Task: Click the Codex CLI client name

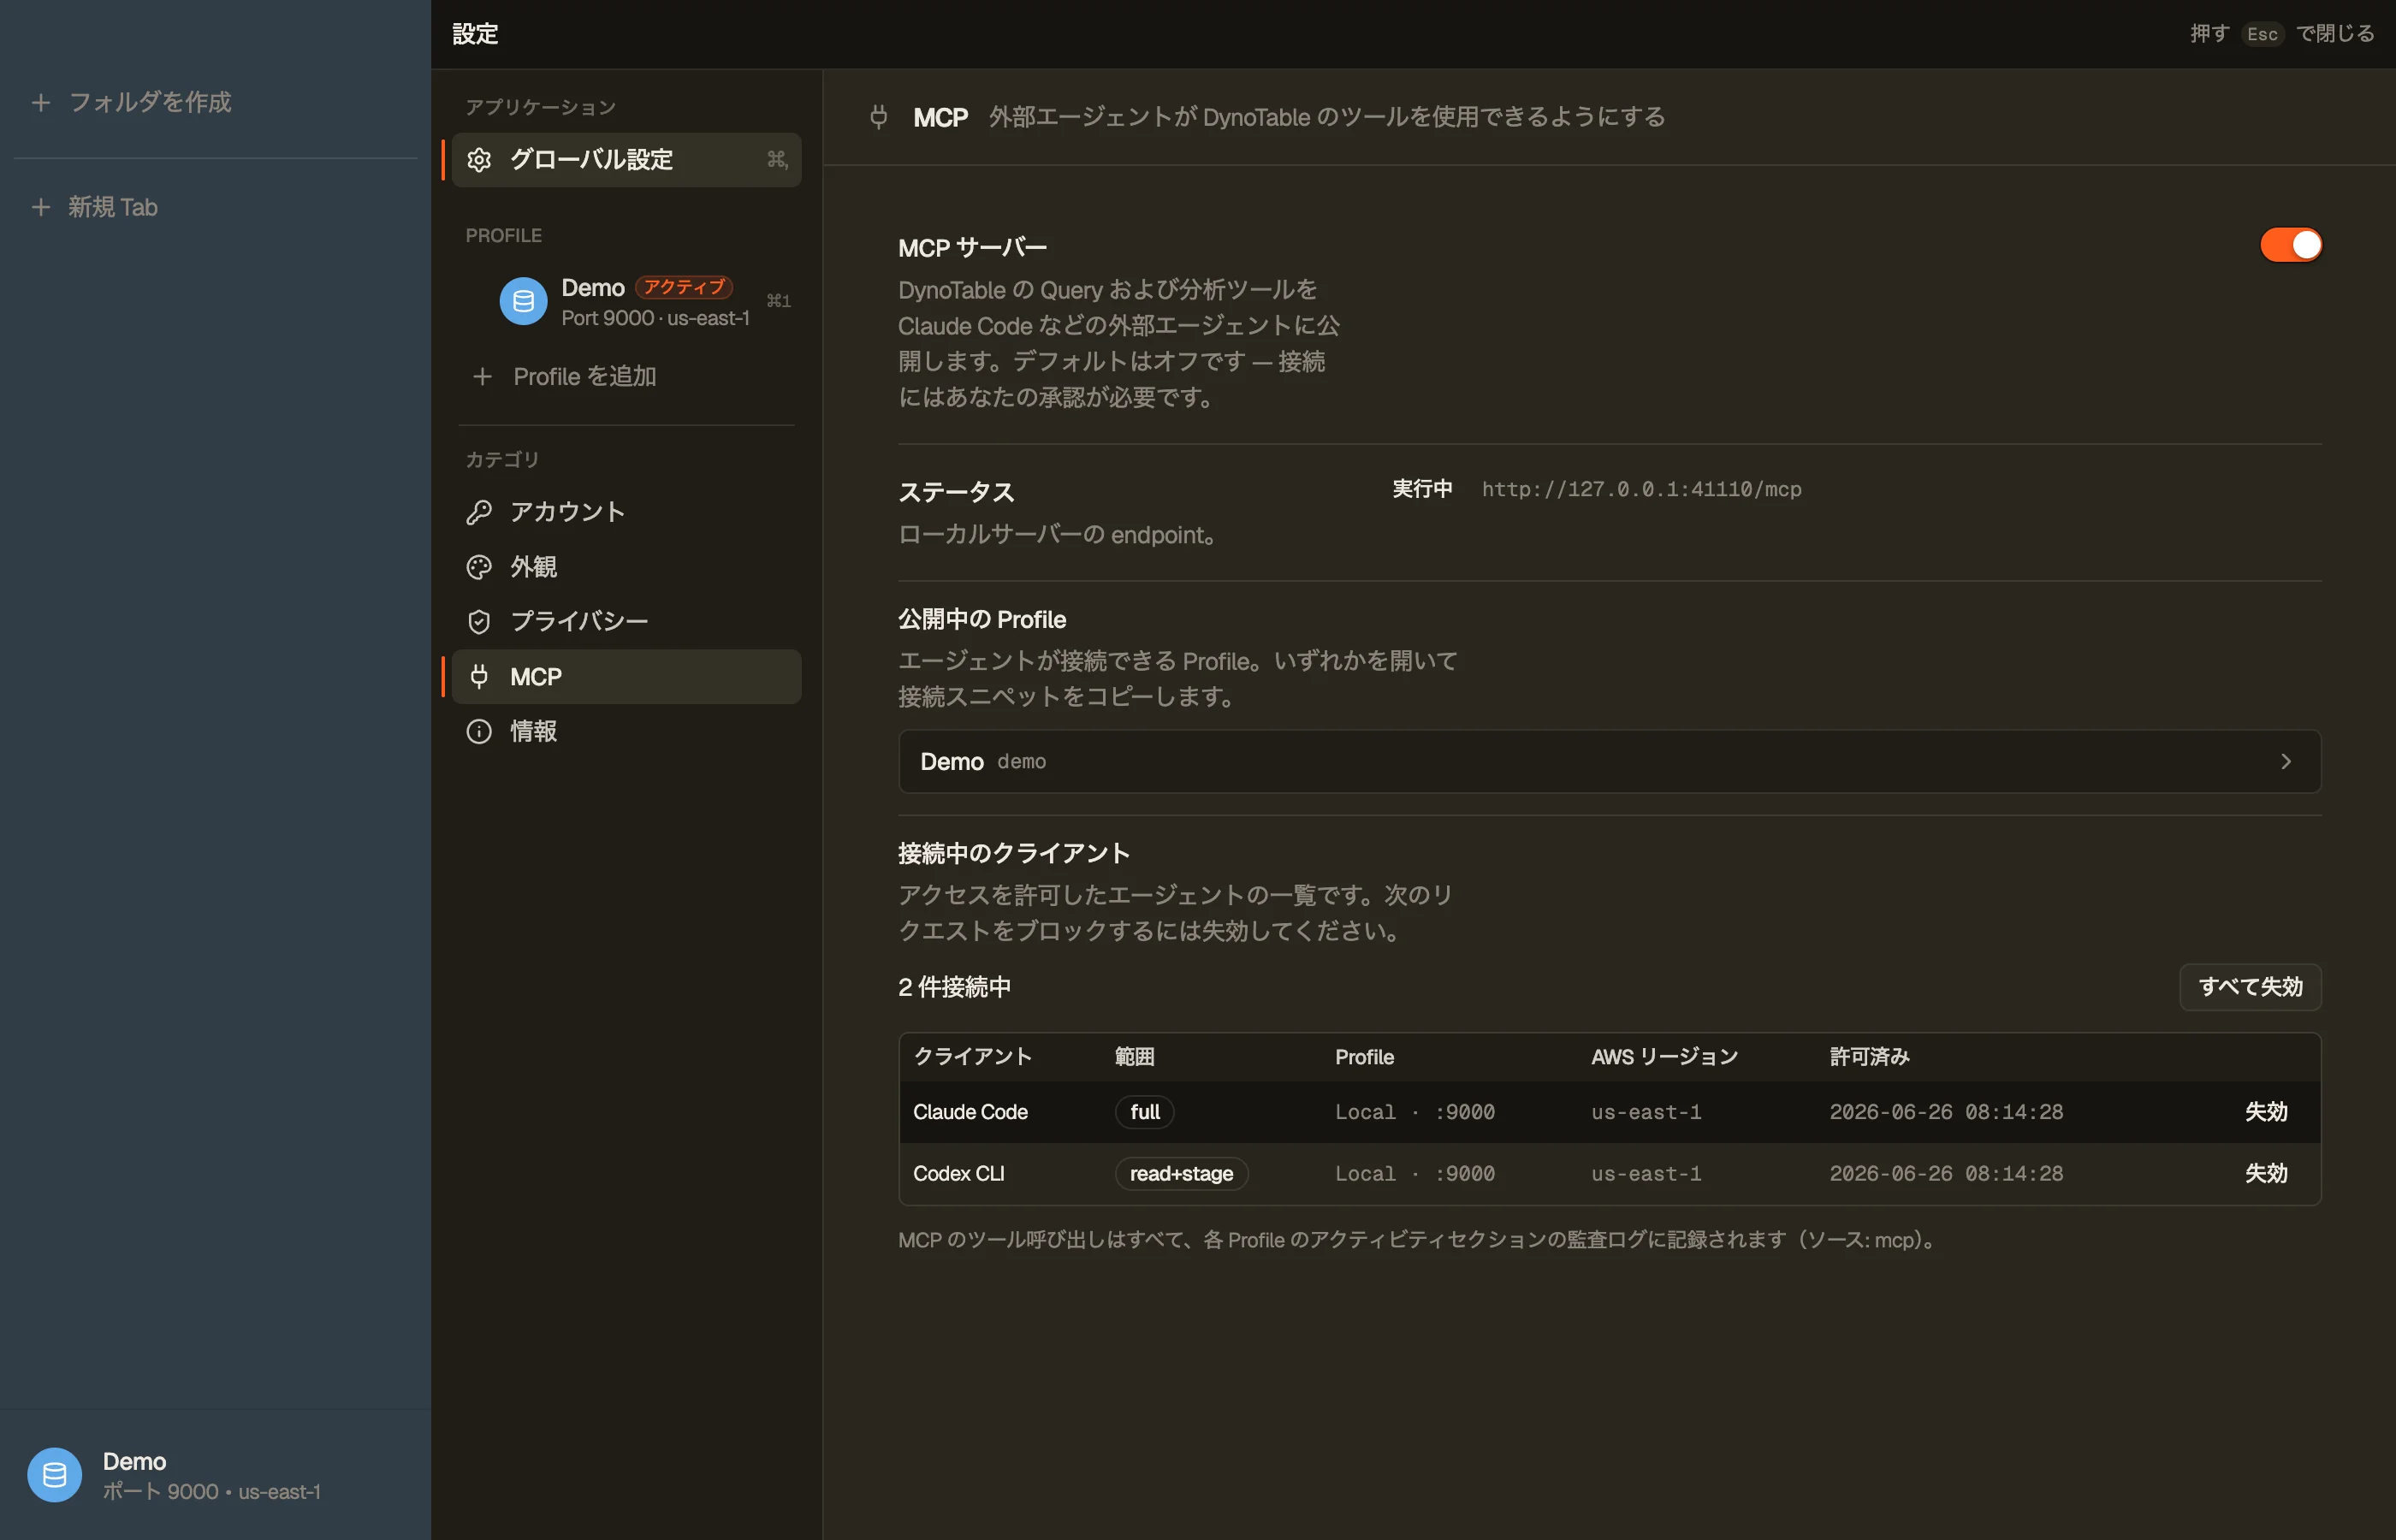Action: click(958, 1174)
